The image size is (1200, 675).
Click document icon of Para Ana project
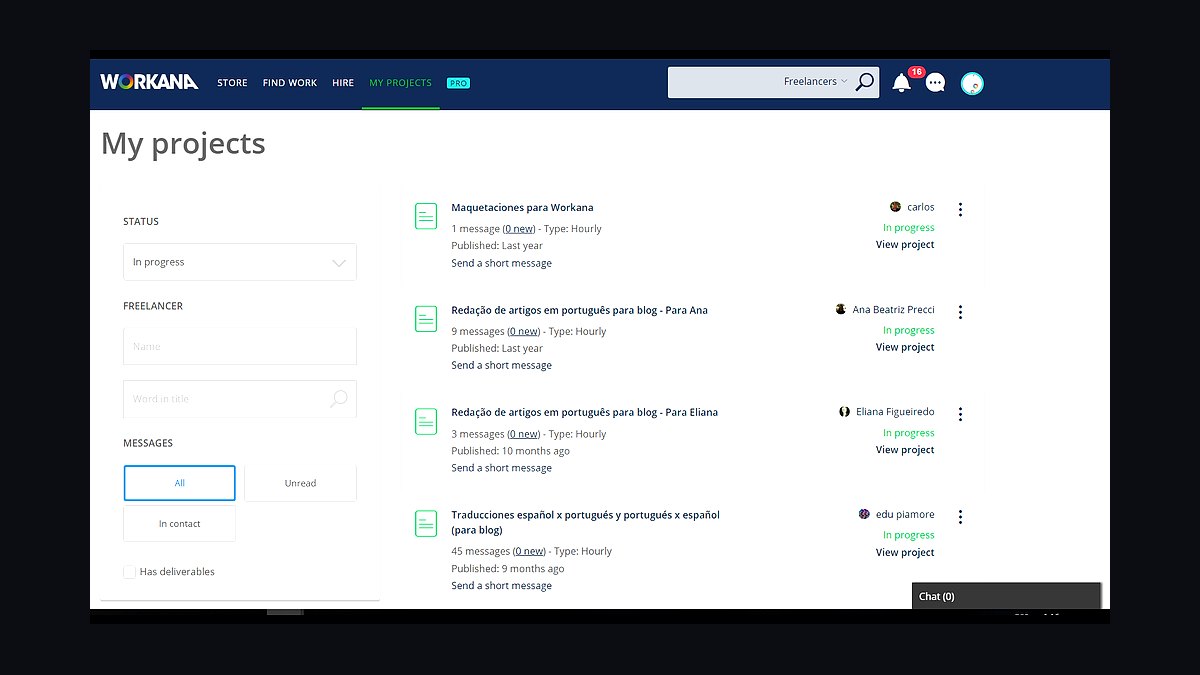click(x=426, y=319)
